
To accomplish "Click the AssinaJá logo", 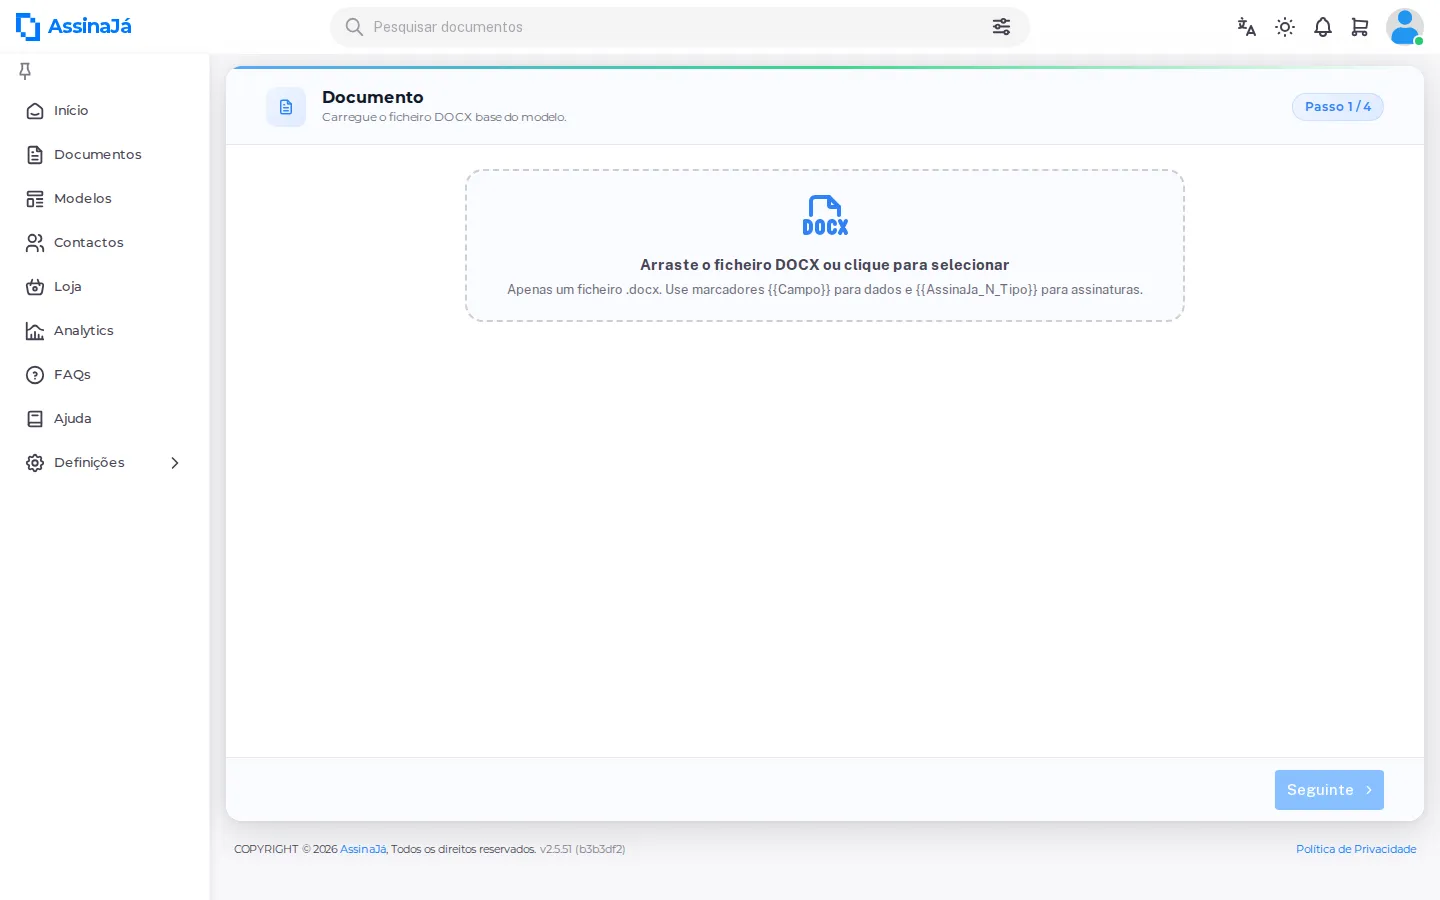I will coord(74,27).
